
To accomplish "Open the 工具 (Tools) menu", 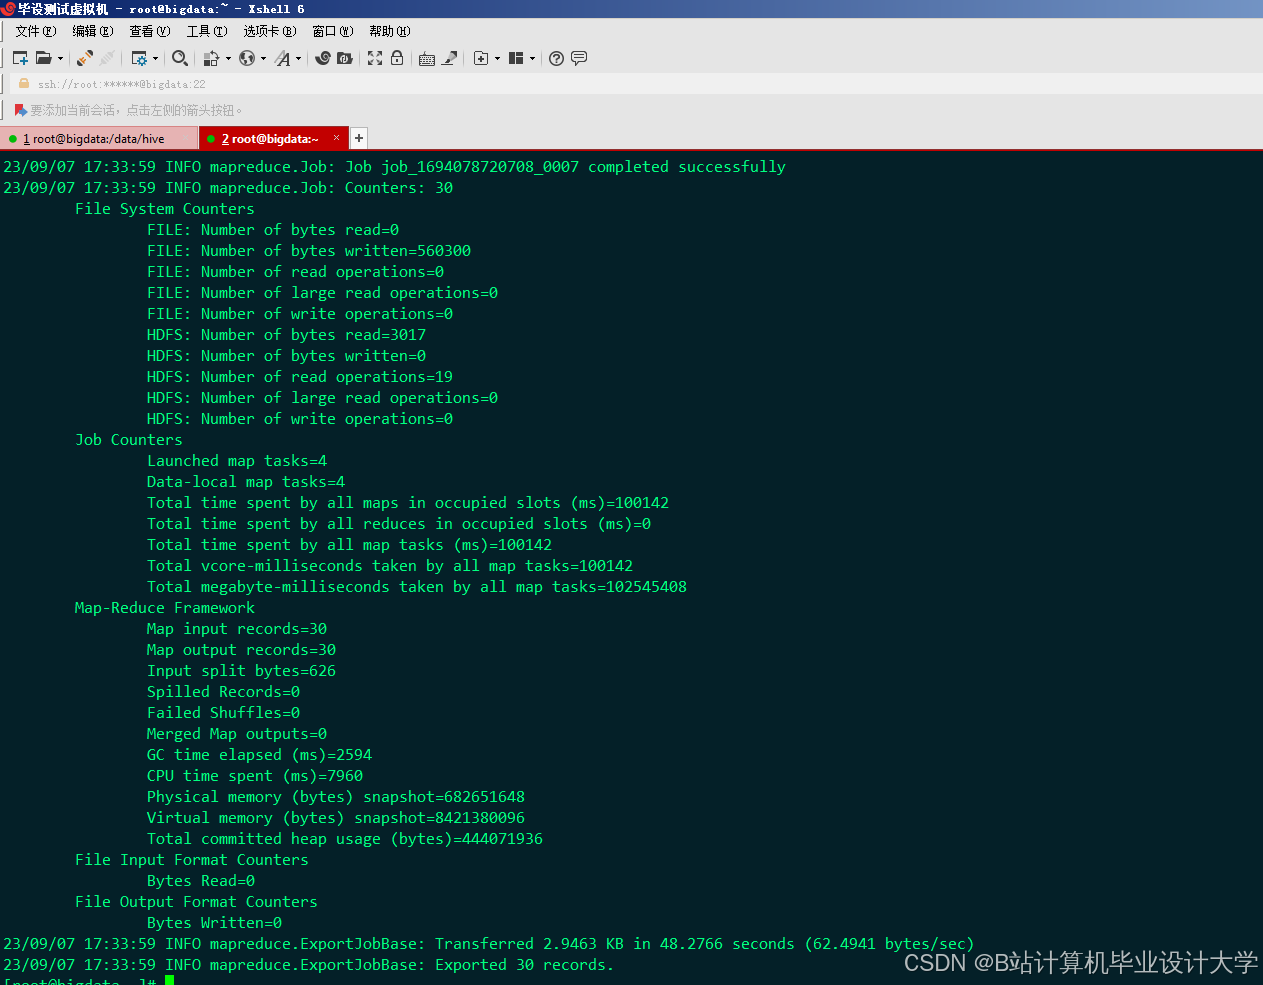I will (x=207, y=31).
